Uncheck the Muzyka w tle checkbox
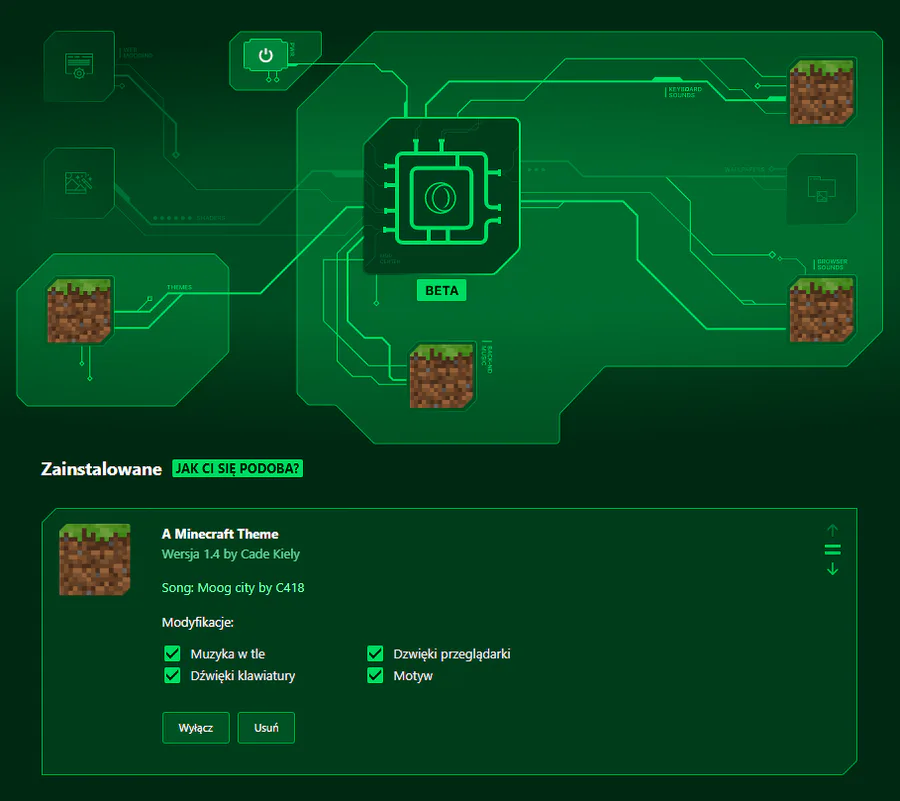 [x=172, y=654]
